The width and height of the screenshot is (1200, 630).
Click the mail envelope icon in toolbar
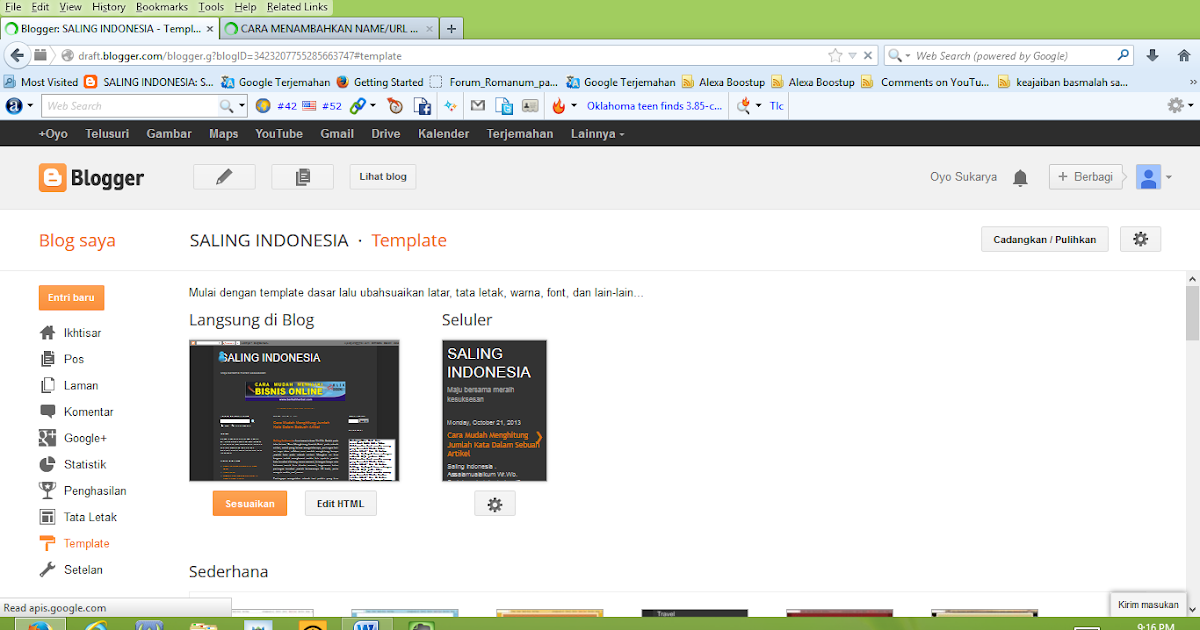pos(478,105)
